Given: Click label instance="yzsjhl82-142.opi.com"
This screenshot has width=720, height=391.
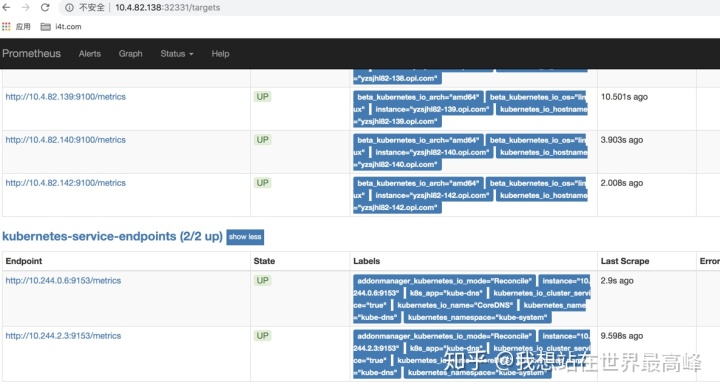Looking at the screenshot, I should click(x=432, y=196).
